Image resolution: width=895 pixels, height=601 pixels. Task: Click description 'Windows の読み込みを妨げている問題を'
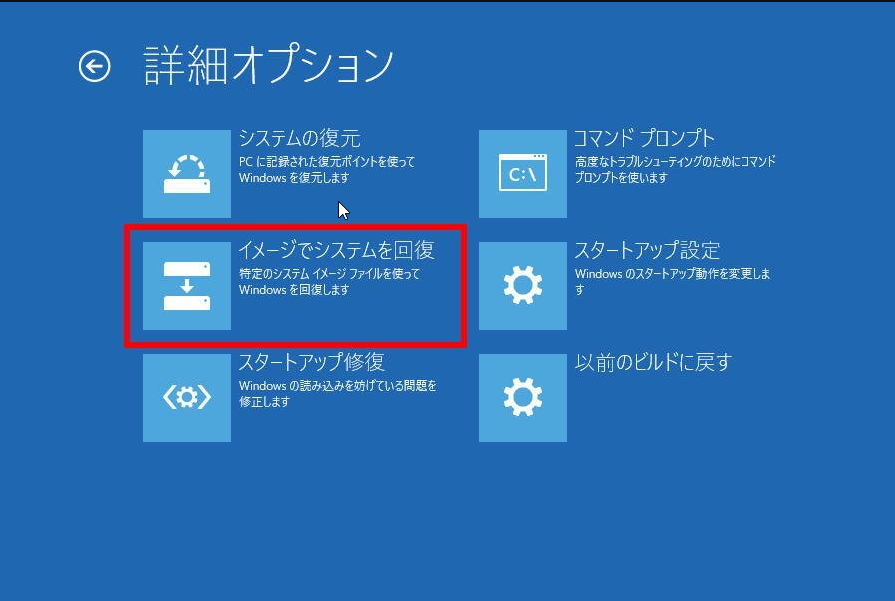point(338,386)
